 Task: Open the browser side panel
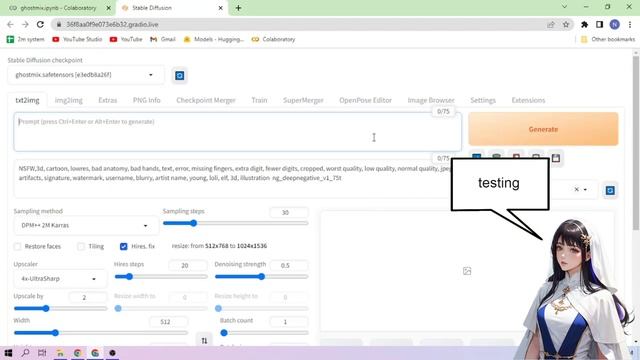599,24
